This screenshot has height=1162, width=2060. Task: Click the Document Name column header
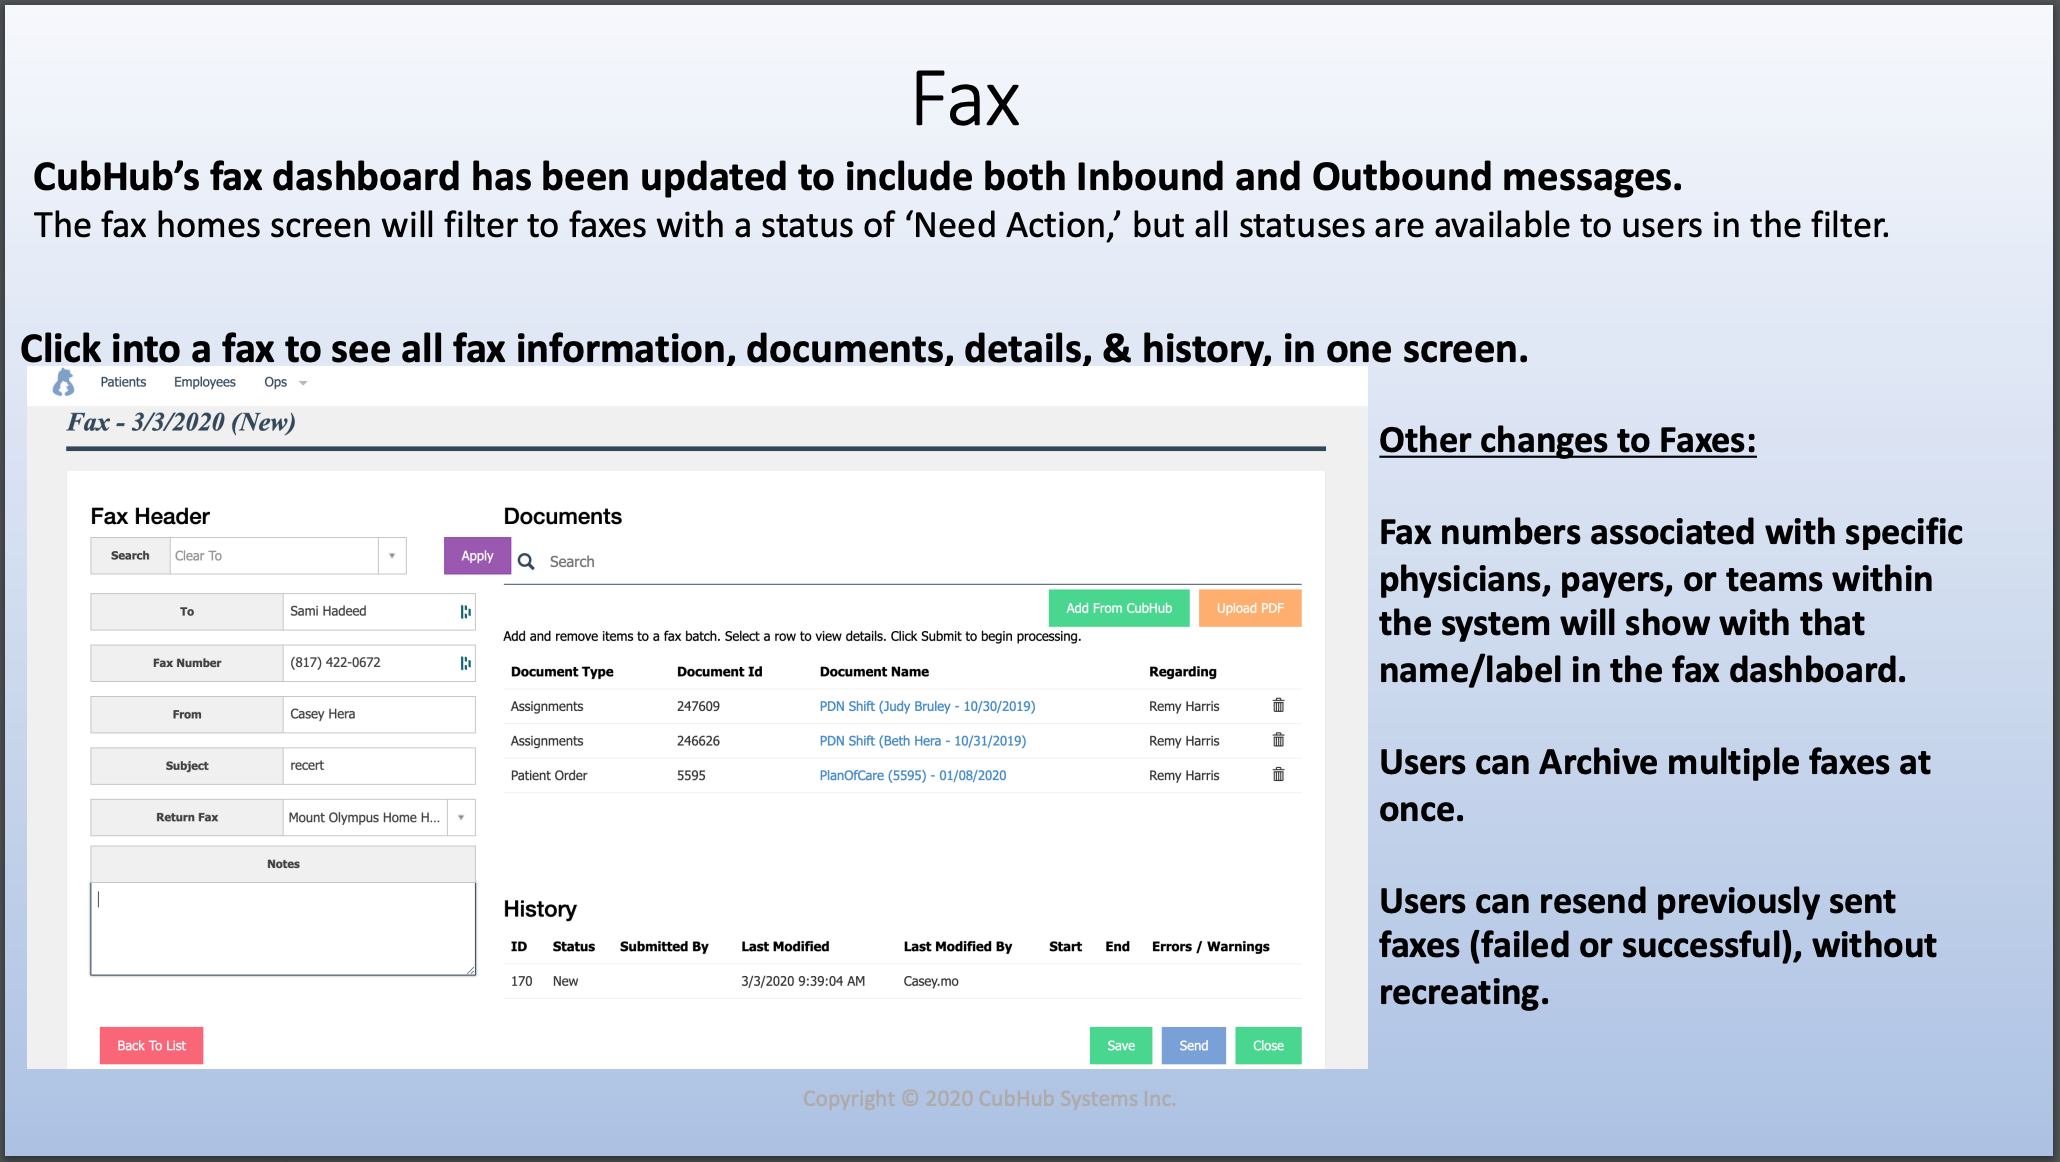(x=874, y=671)
